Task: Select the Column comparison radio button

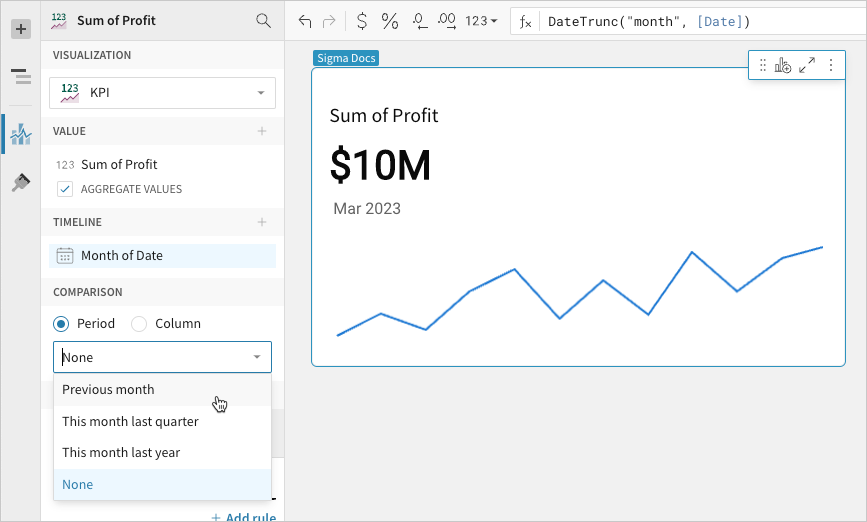Action: 139,324
